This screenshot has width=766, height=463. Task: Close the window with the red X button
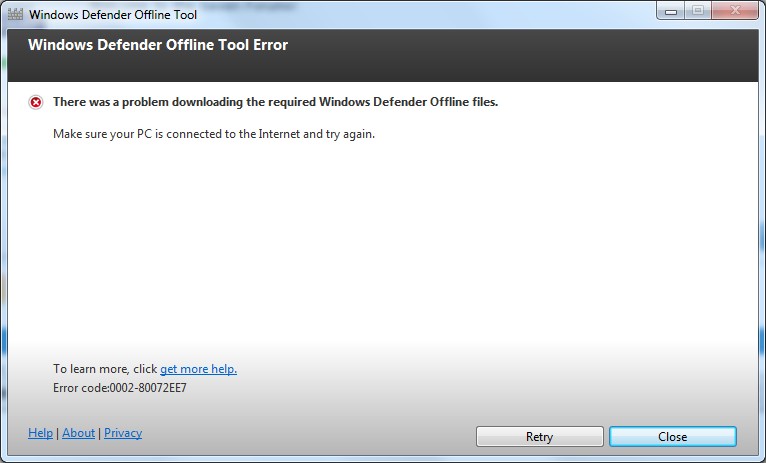pos(735,11)
